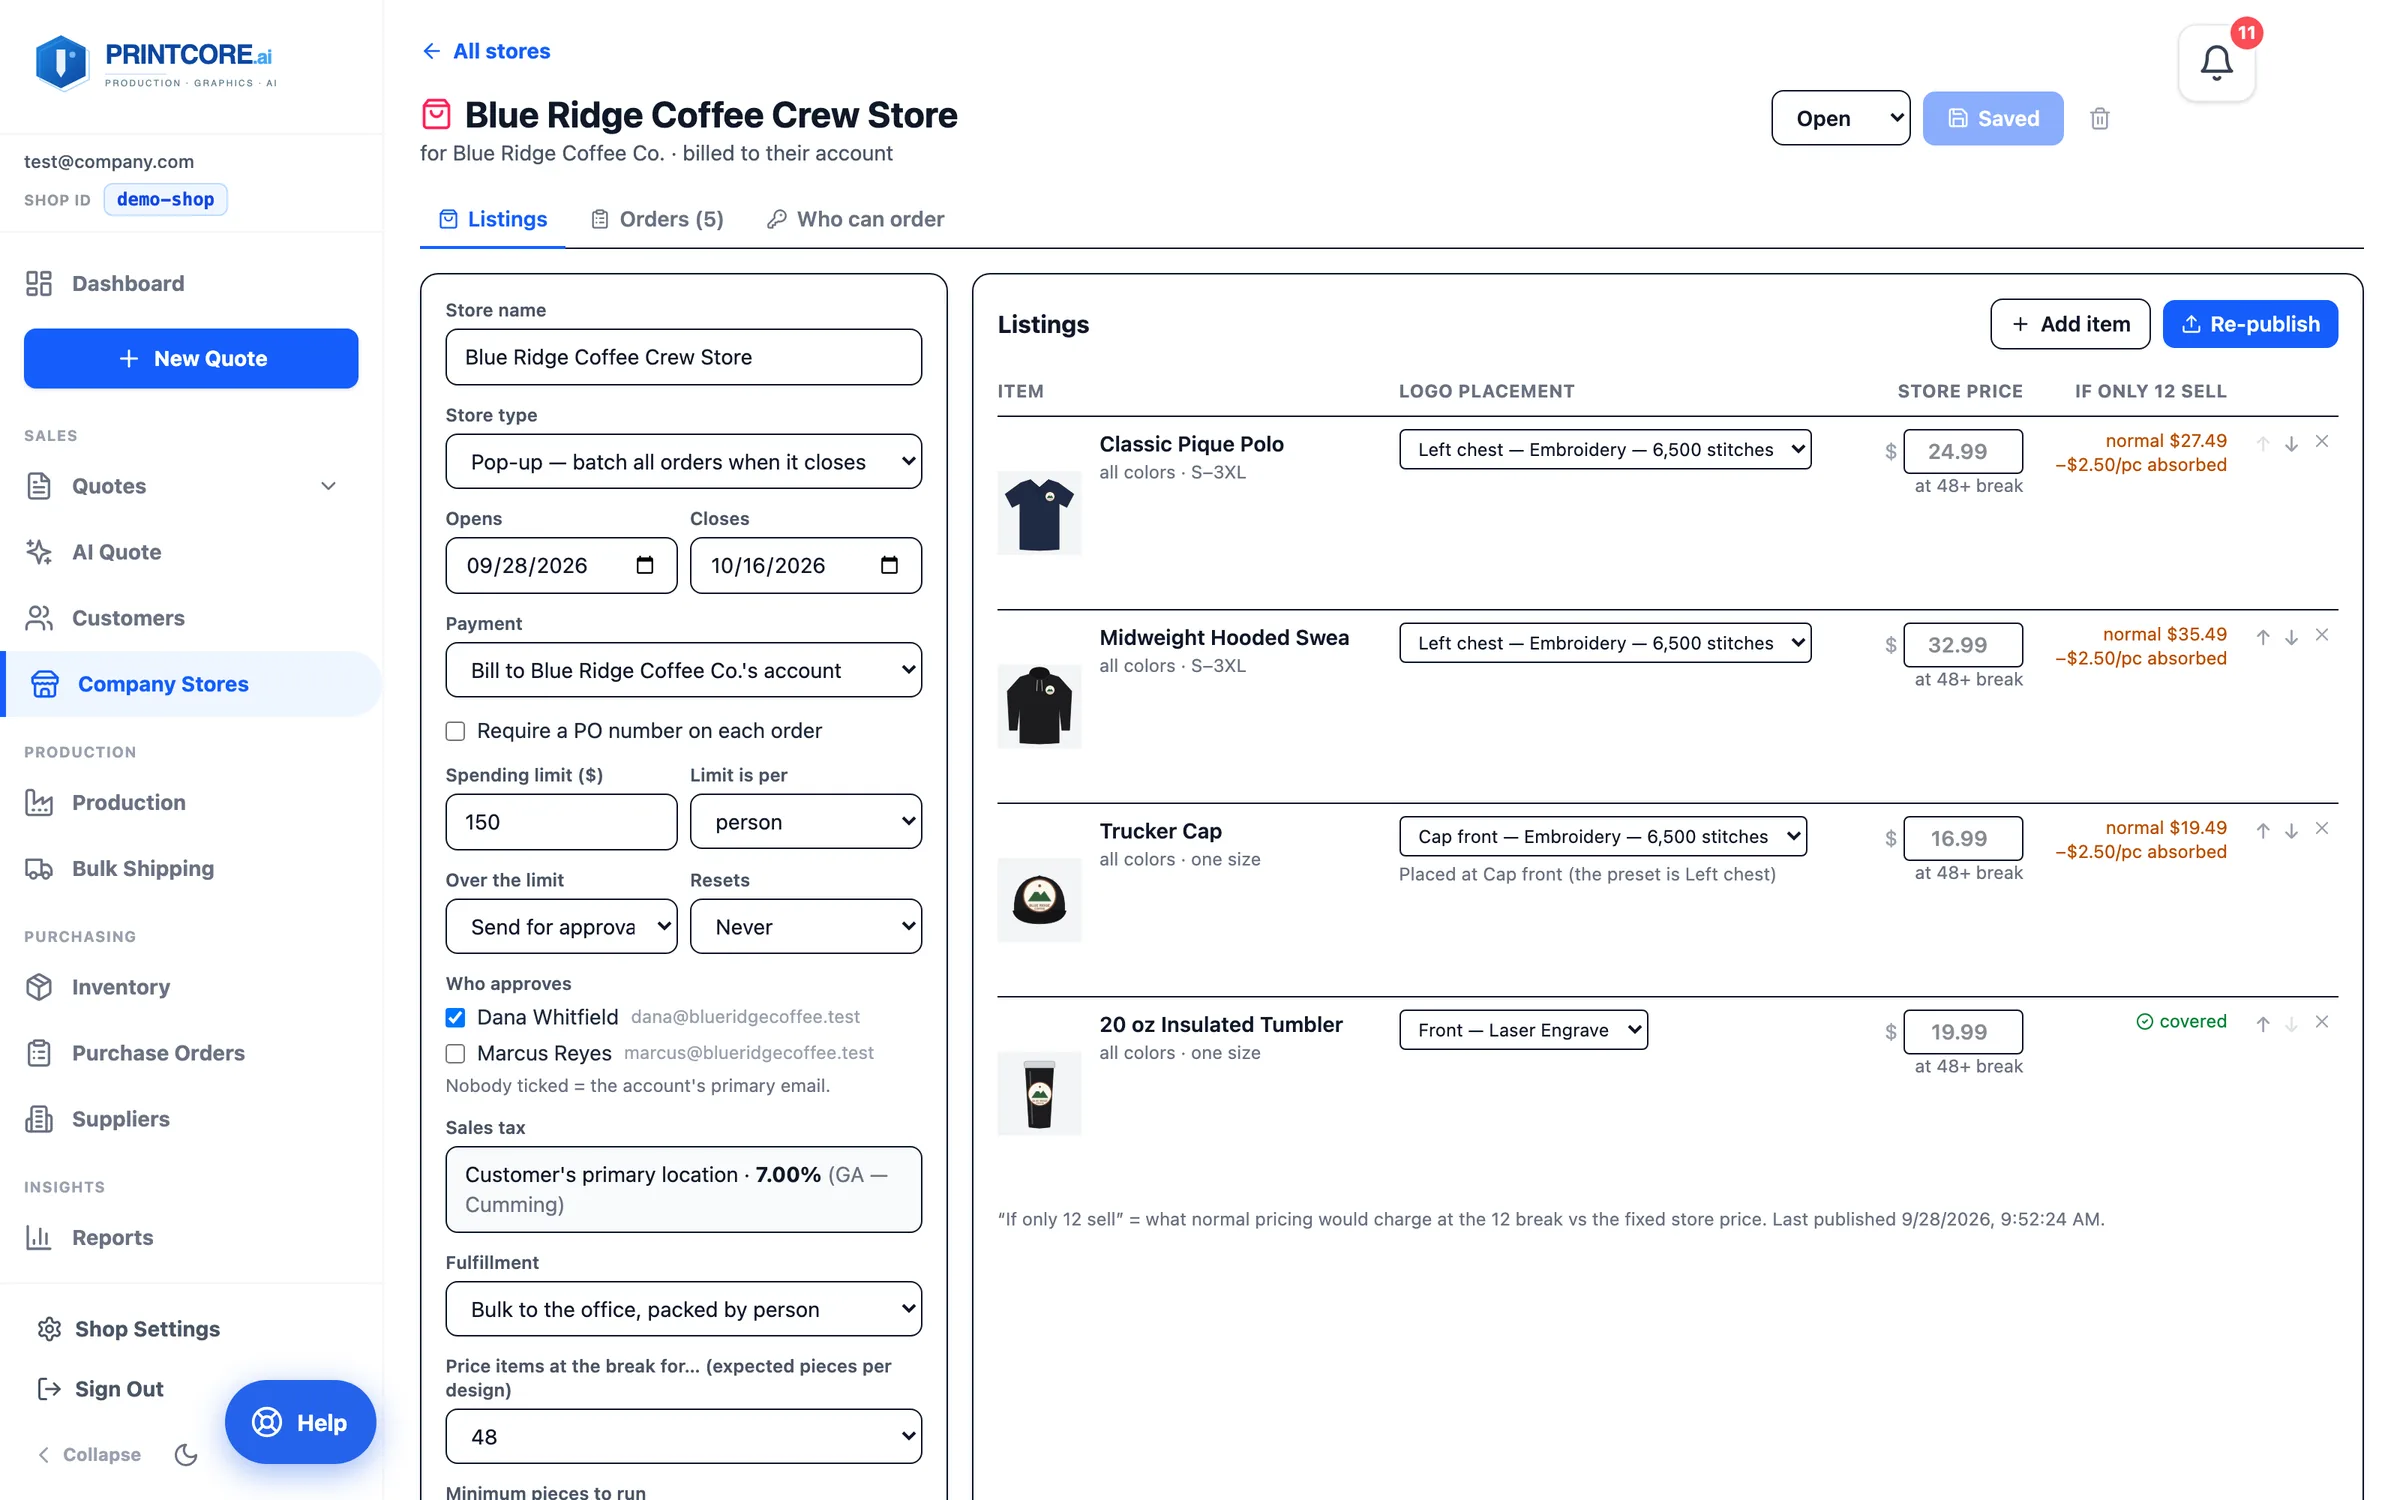
Task: Open the Help chat button
Action: point(300,1422)
